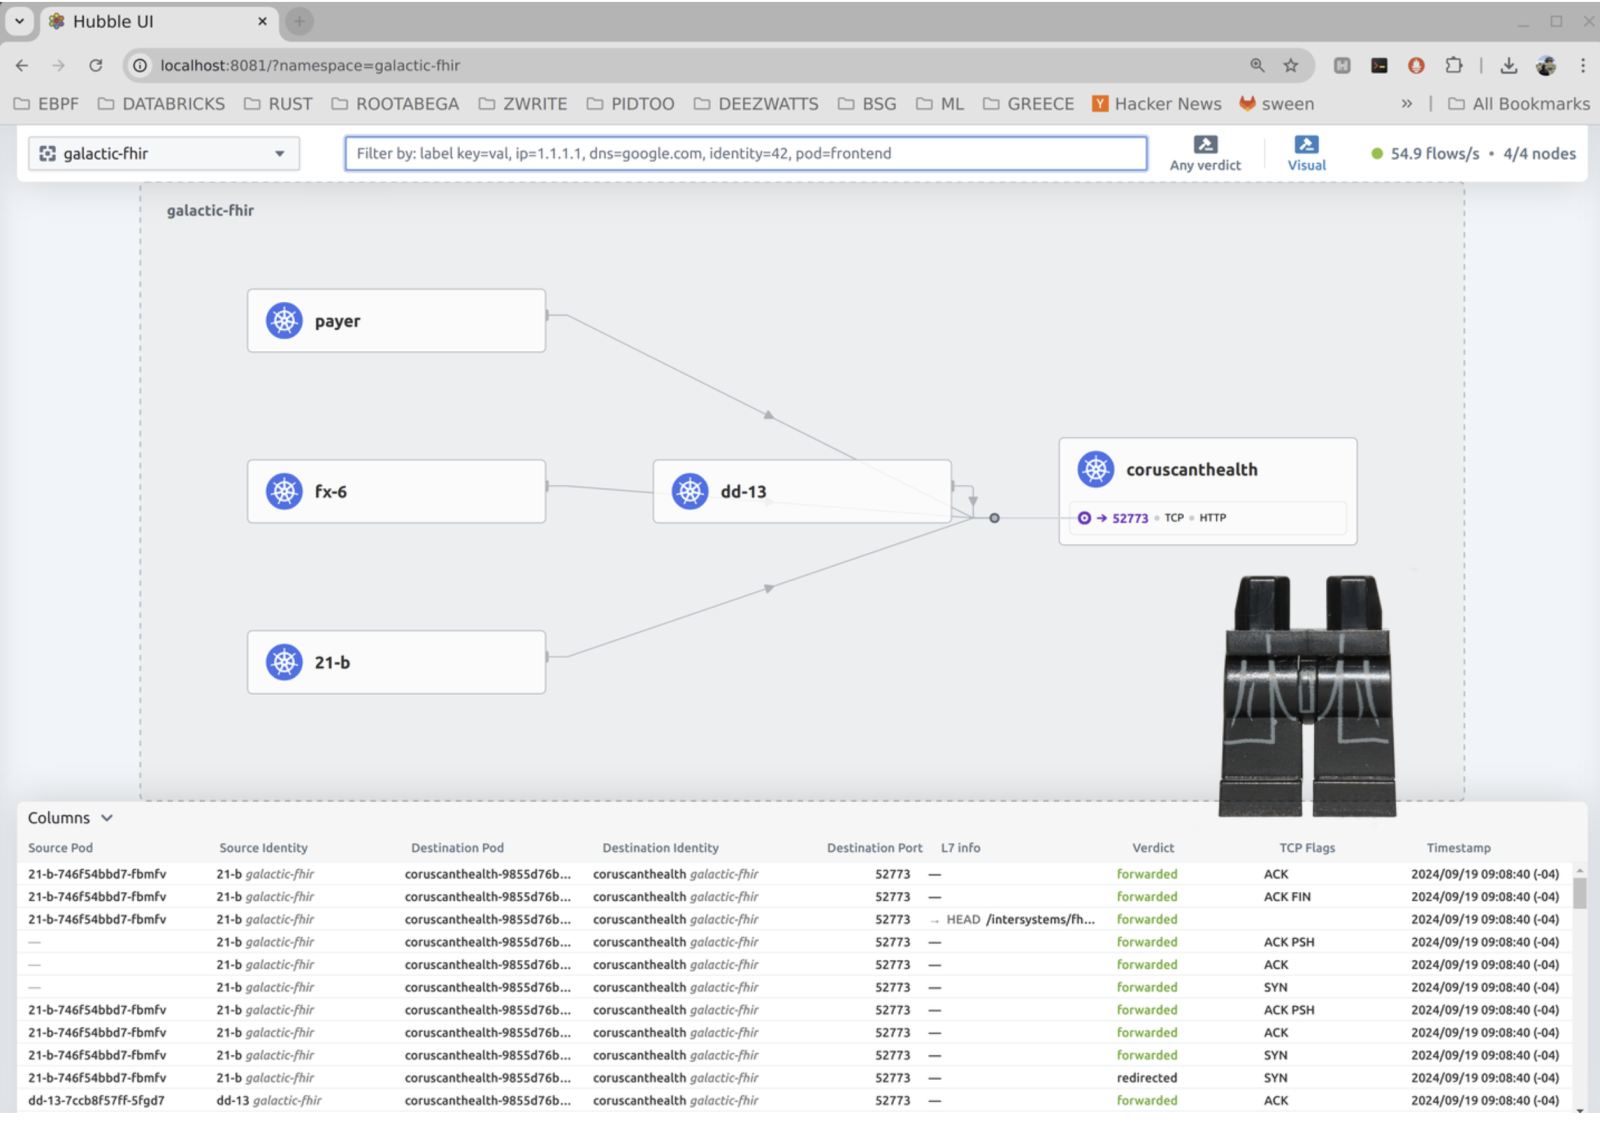
Task: Open the DATABRICKS bookmark folder
Action: [161, 104]
